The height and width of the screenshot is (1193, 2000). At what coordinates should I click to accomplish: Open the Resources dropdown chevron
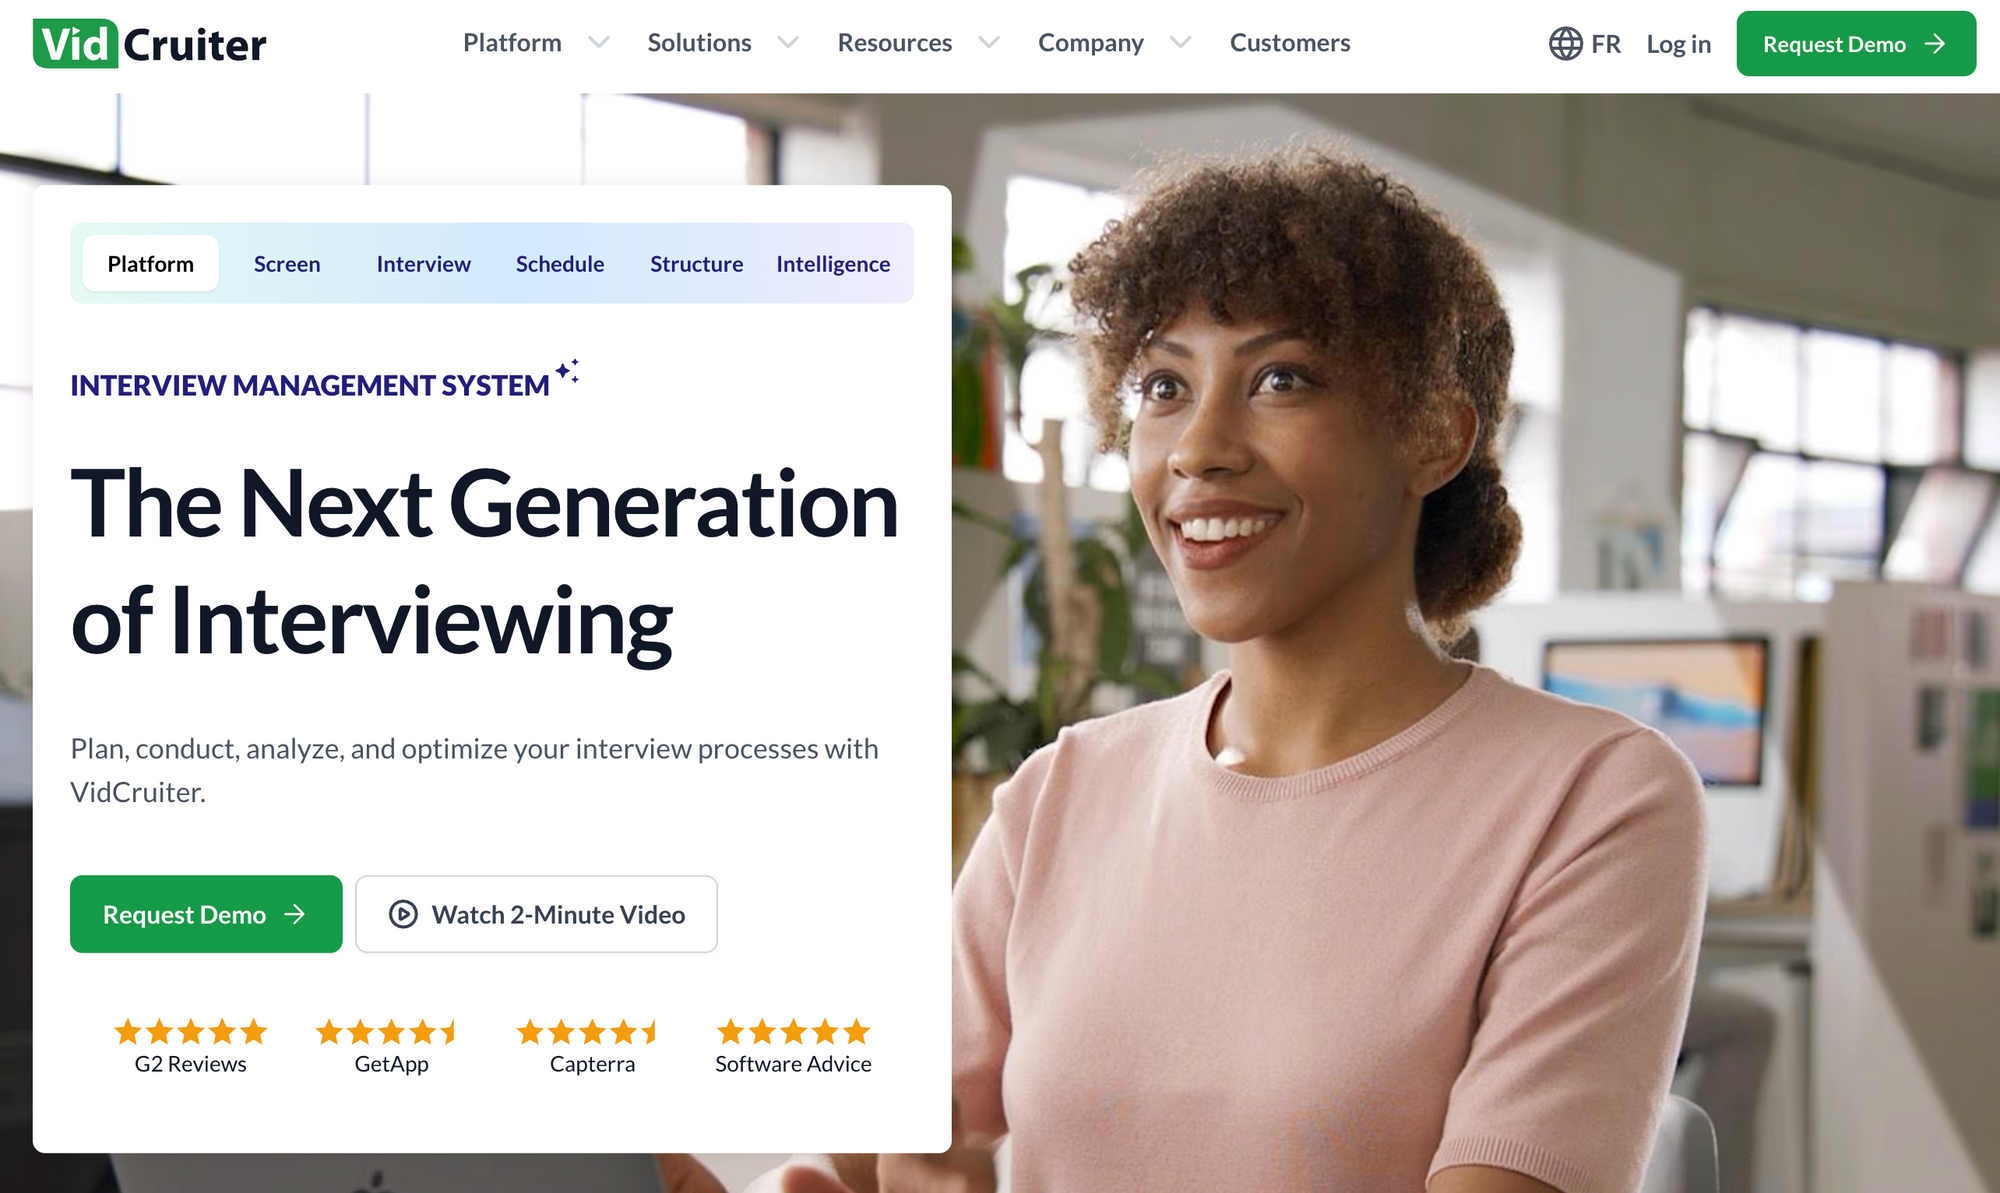988,43
